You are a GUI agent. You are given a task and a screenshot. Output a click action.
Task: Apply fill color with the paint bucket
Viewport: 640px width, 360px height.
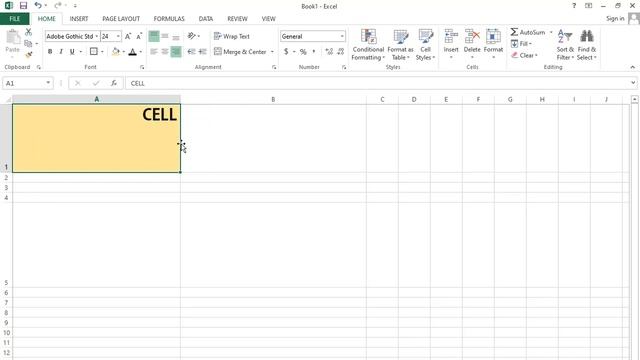(x=116, y=51)
